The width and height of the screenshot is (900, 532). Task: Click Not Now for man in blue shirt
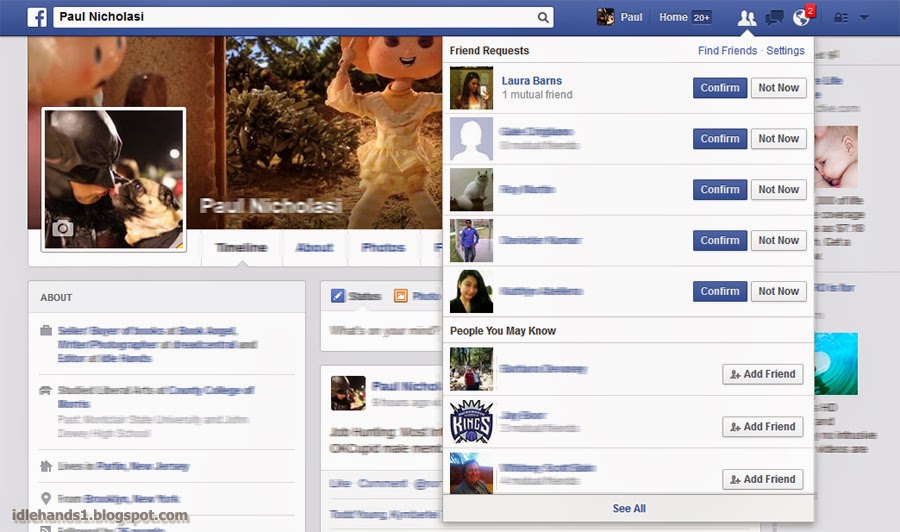(x=778, y=240)
